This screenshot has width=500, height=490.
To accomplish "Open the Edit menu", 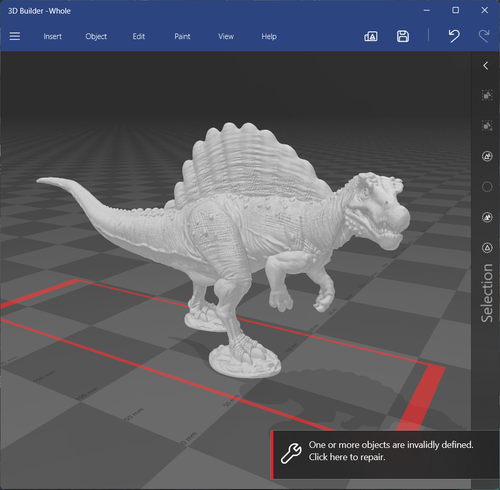I will (139, 36).
